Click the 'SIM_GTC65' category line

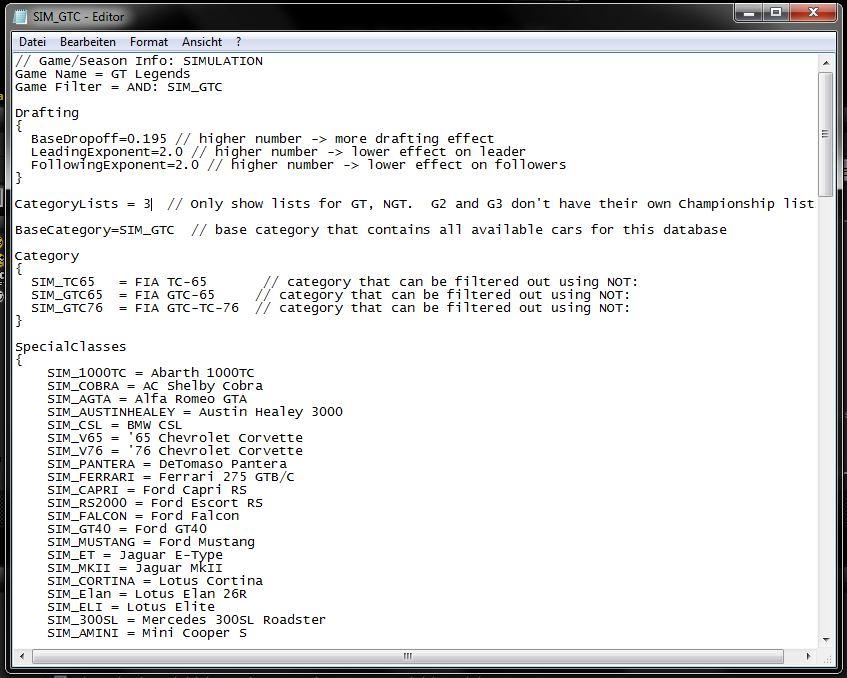[331, 294]
